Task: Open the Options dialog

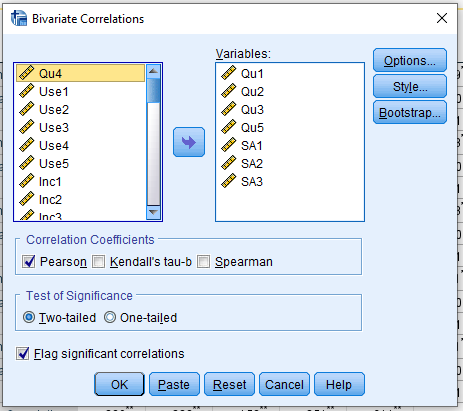Action: click(x=410, y=60)
